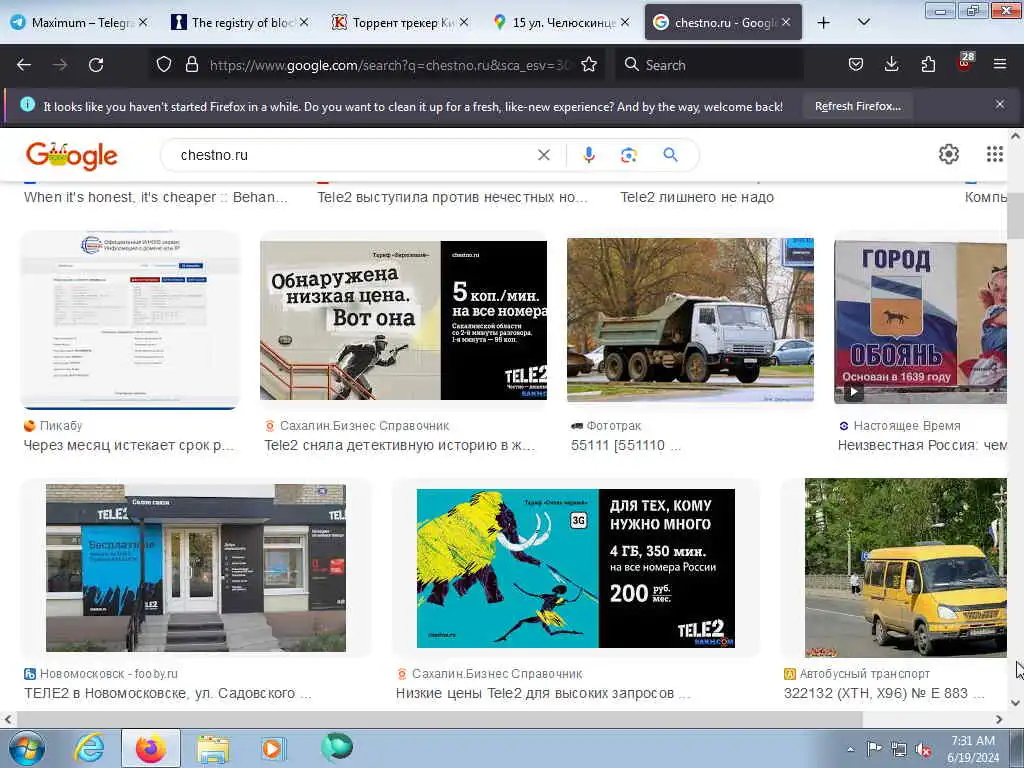Go back to the previous page
The image size is (1024, 768).
(24, 65)
